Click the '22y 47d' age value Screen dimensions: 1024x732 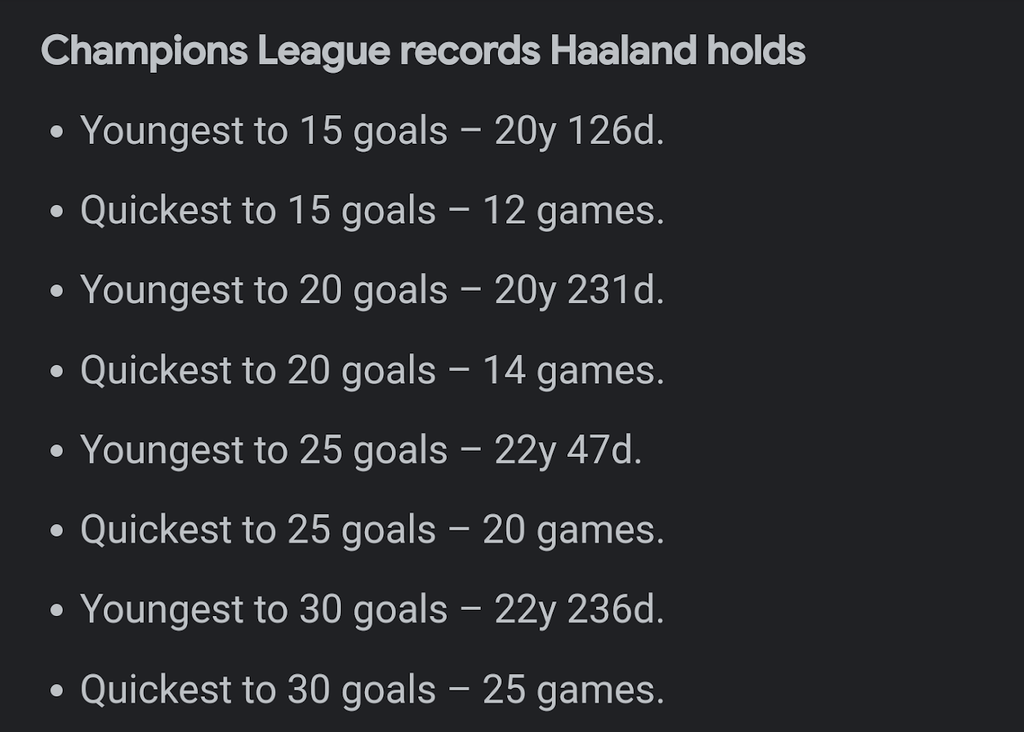click(567, 450)
